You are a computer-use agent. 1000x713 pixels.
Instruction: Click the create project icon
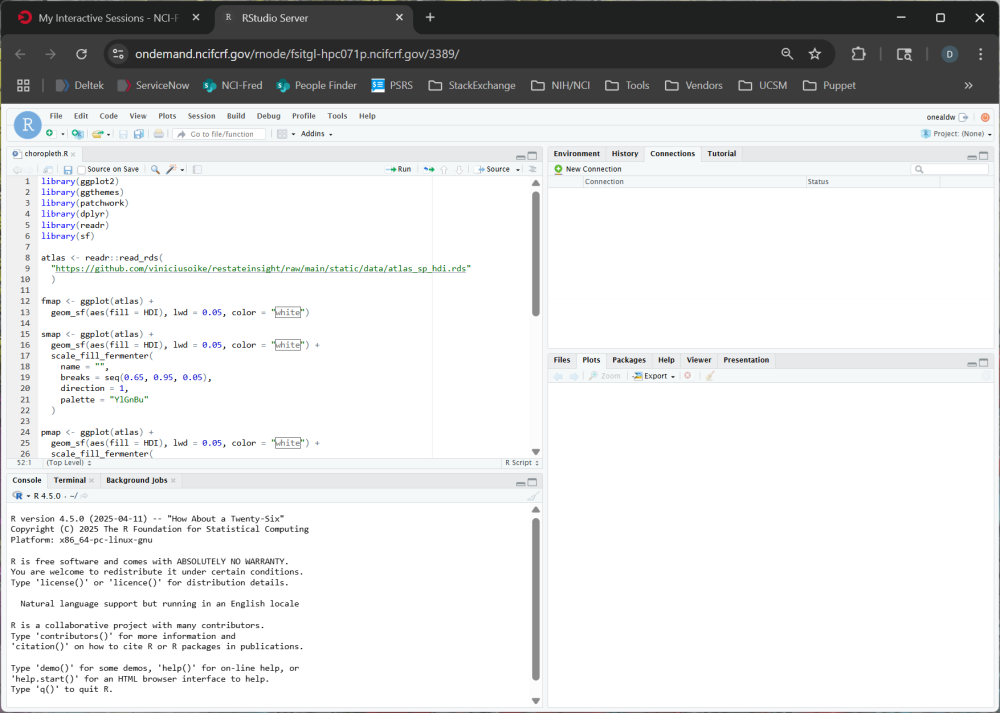(x=78, y=134)
